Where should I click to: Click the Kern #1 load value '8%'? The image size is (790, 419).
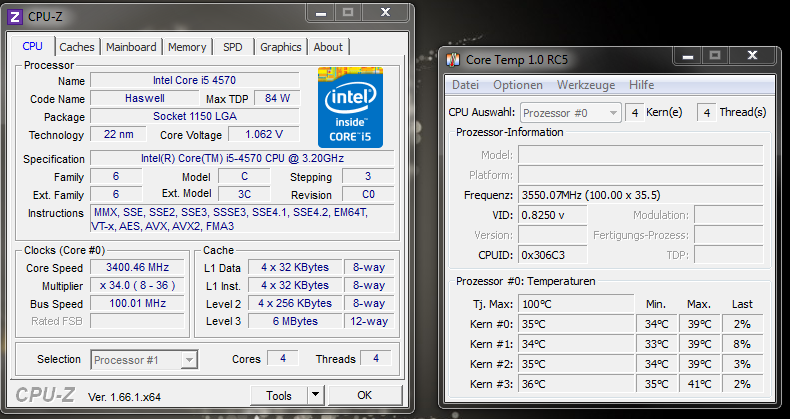coord(742,344)
